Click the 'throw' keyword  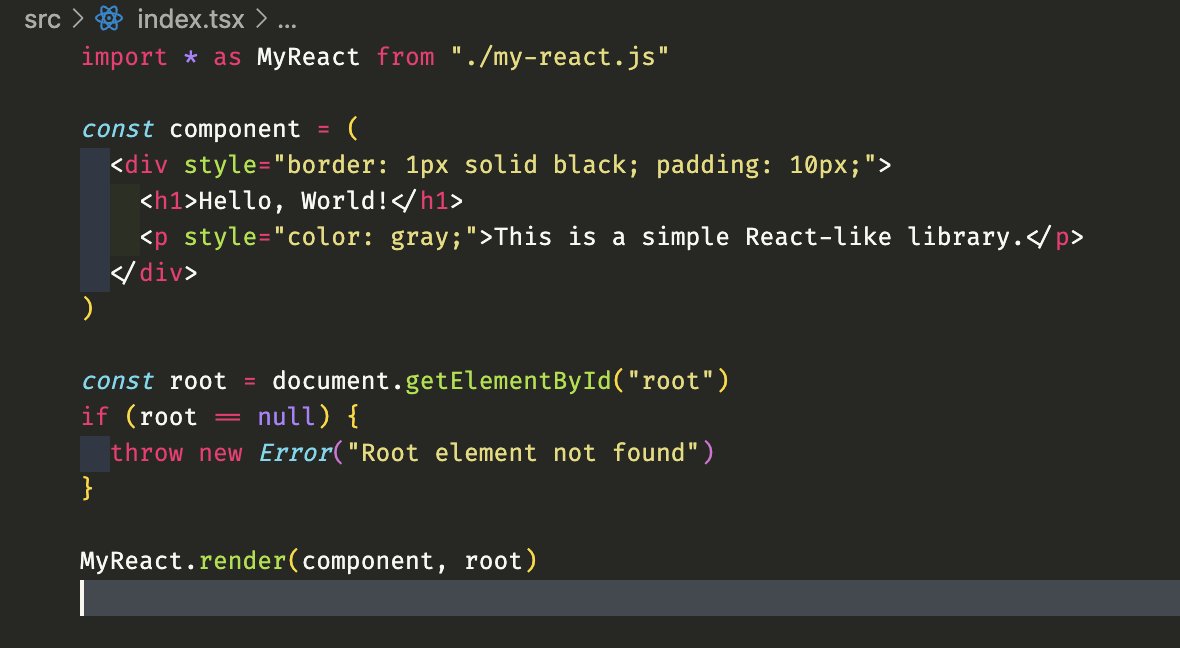(x=147, y=453)
